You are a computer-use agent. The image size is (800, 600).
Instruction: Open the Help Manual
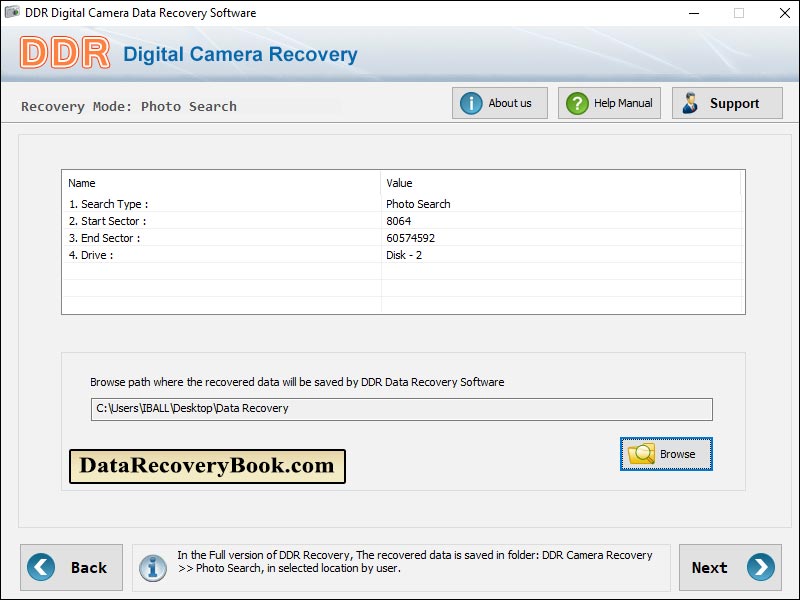tap(609, 102)
